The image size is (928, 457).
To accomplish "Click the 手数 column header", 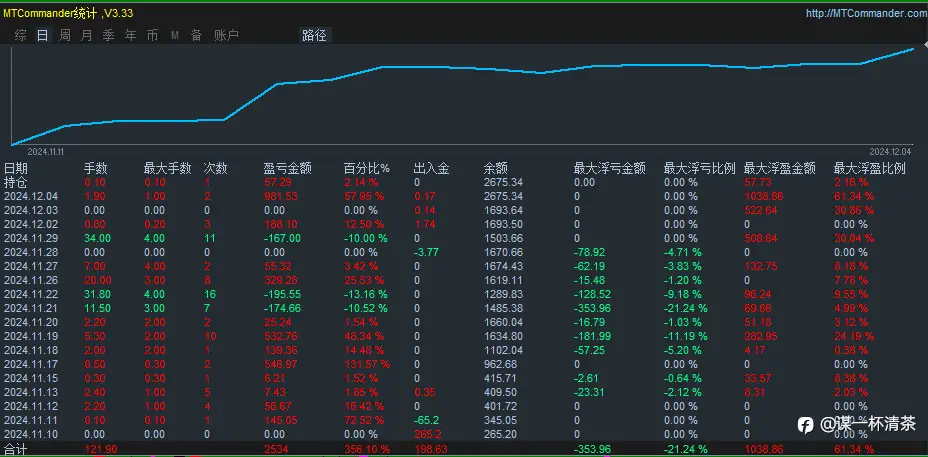I will coord(95,169).
